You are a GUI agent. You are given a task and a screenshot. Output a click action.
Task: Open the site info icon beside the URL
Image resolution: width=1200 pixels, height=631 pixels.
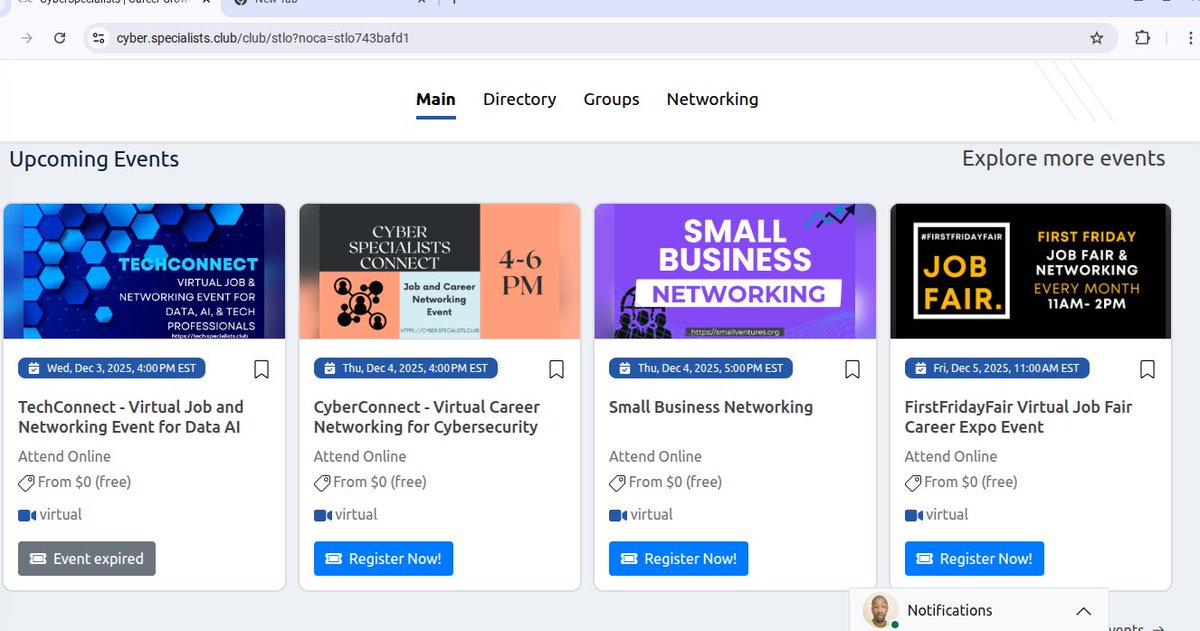coord(97,38)
